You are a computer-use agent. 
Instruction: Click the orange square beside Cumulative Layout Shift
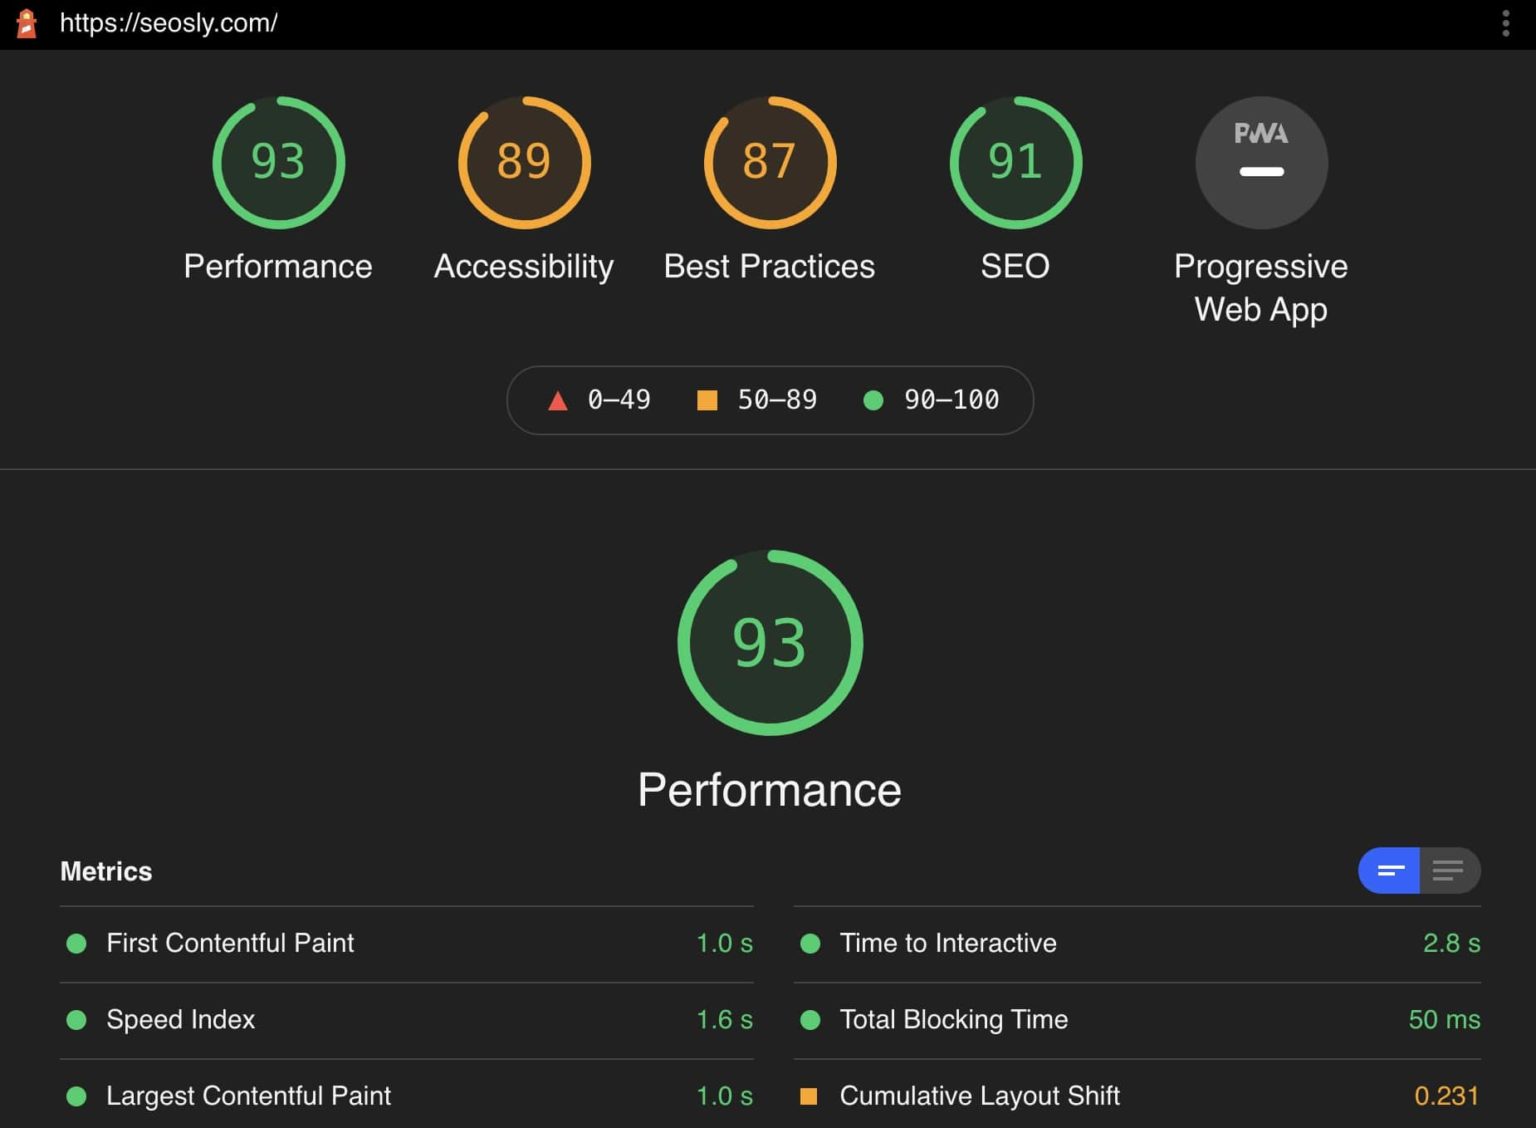(810, 1096)
